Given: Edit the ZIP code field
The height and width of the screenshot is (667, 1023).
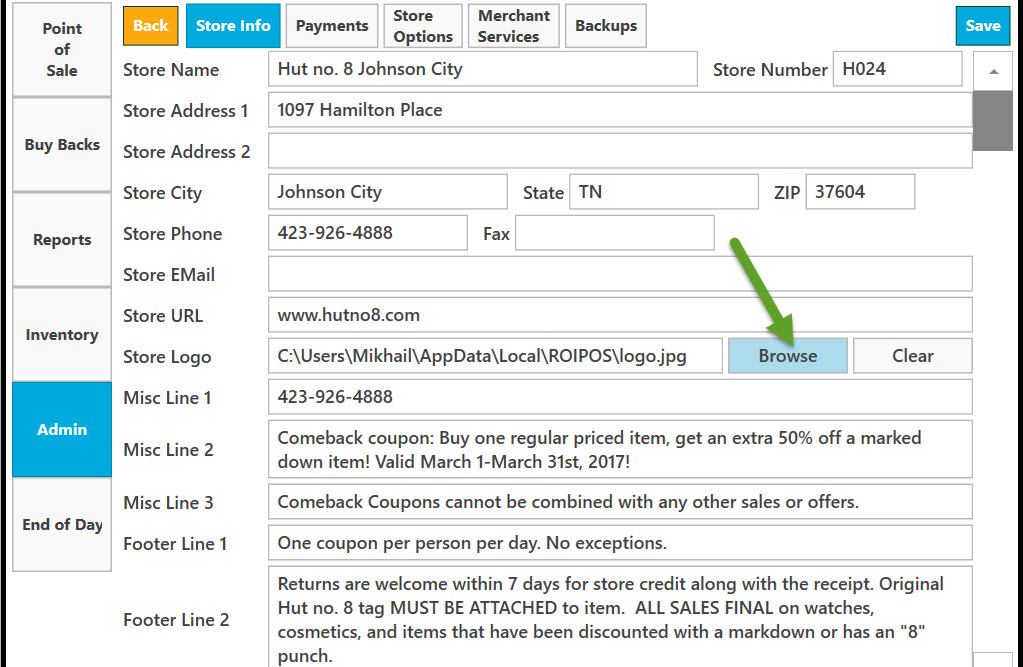Looking at the screenshot, I should 860,192.
